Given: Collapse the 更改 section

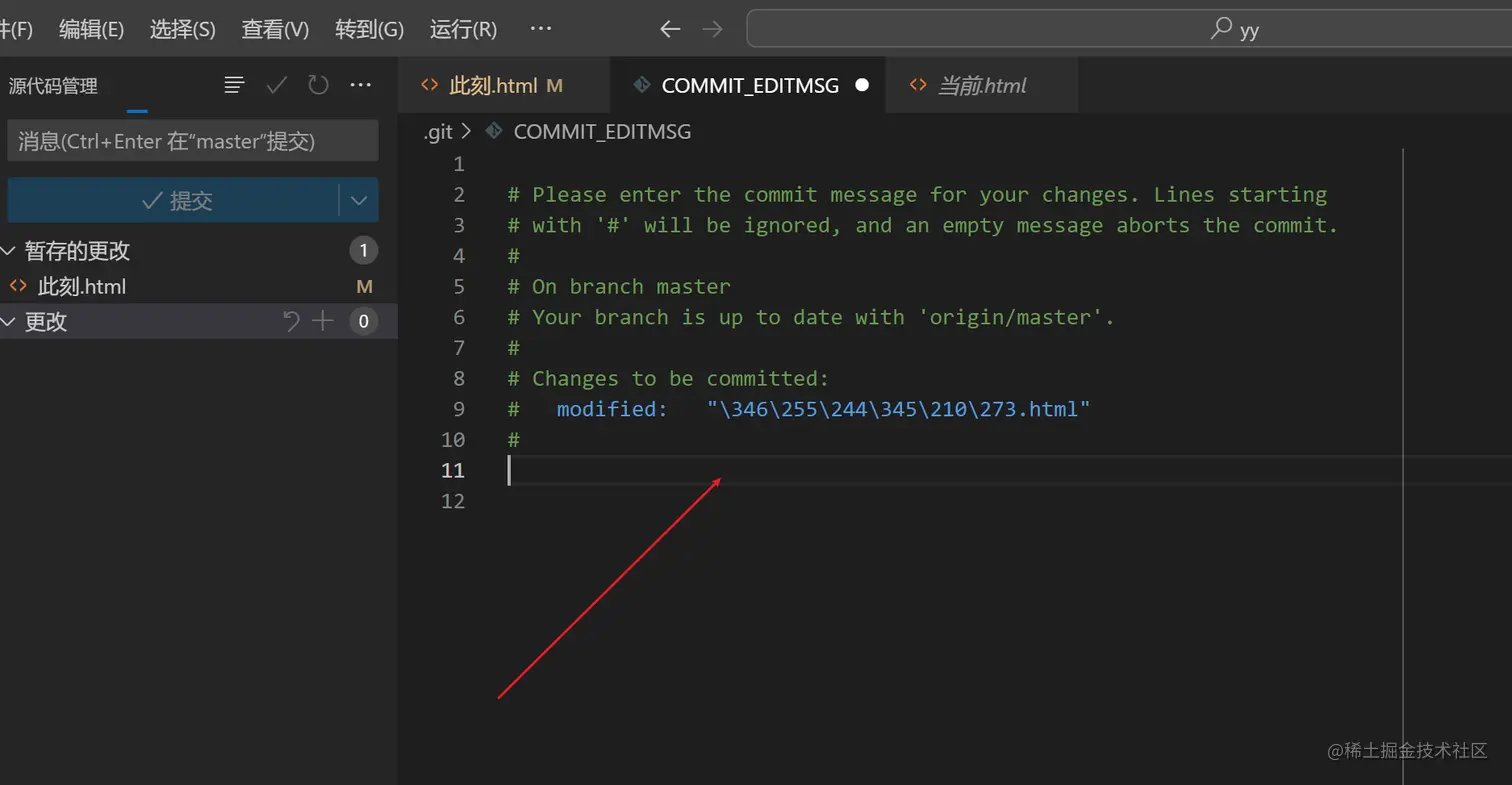Looking at the screenshot, I should click(x=9, y=322).
